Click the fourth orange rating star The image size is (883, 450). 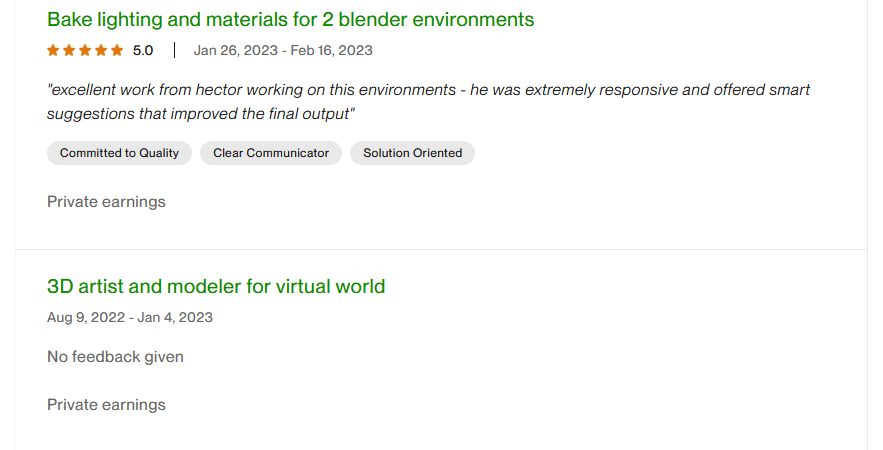[x=101, y=50]
